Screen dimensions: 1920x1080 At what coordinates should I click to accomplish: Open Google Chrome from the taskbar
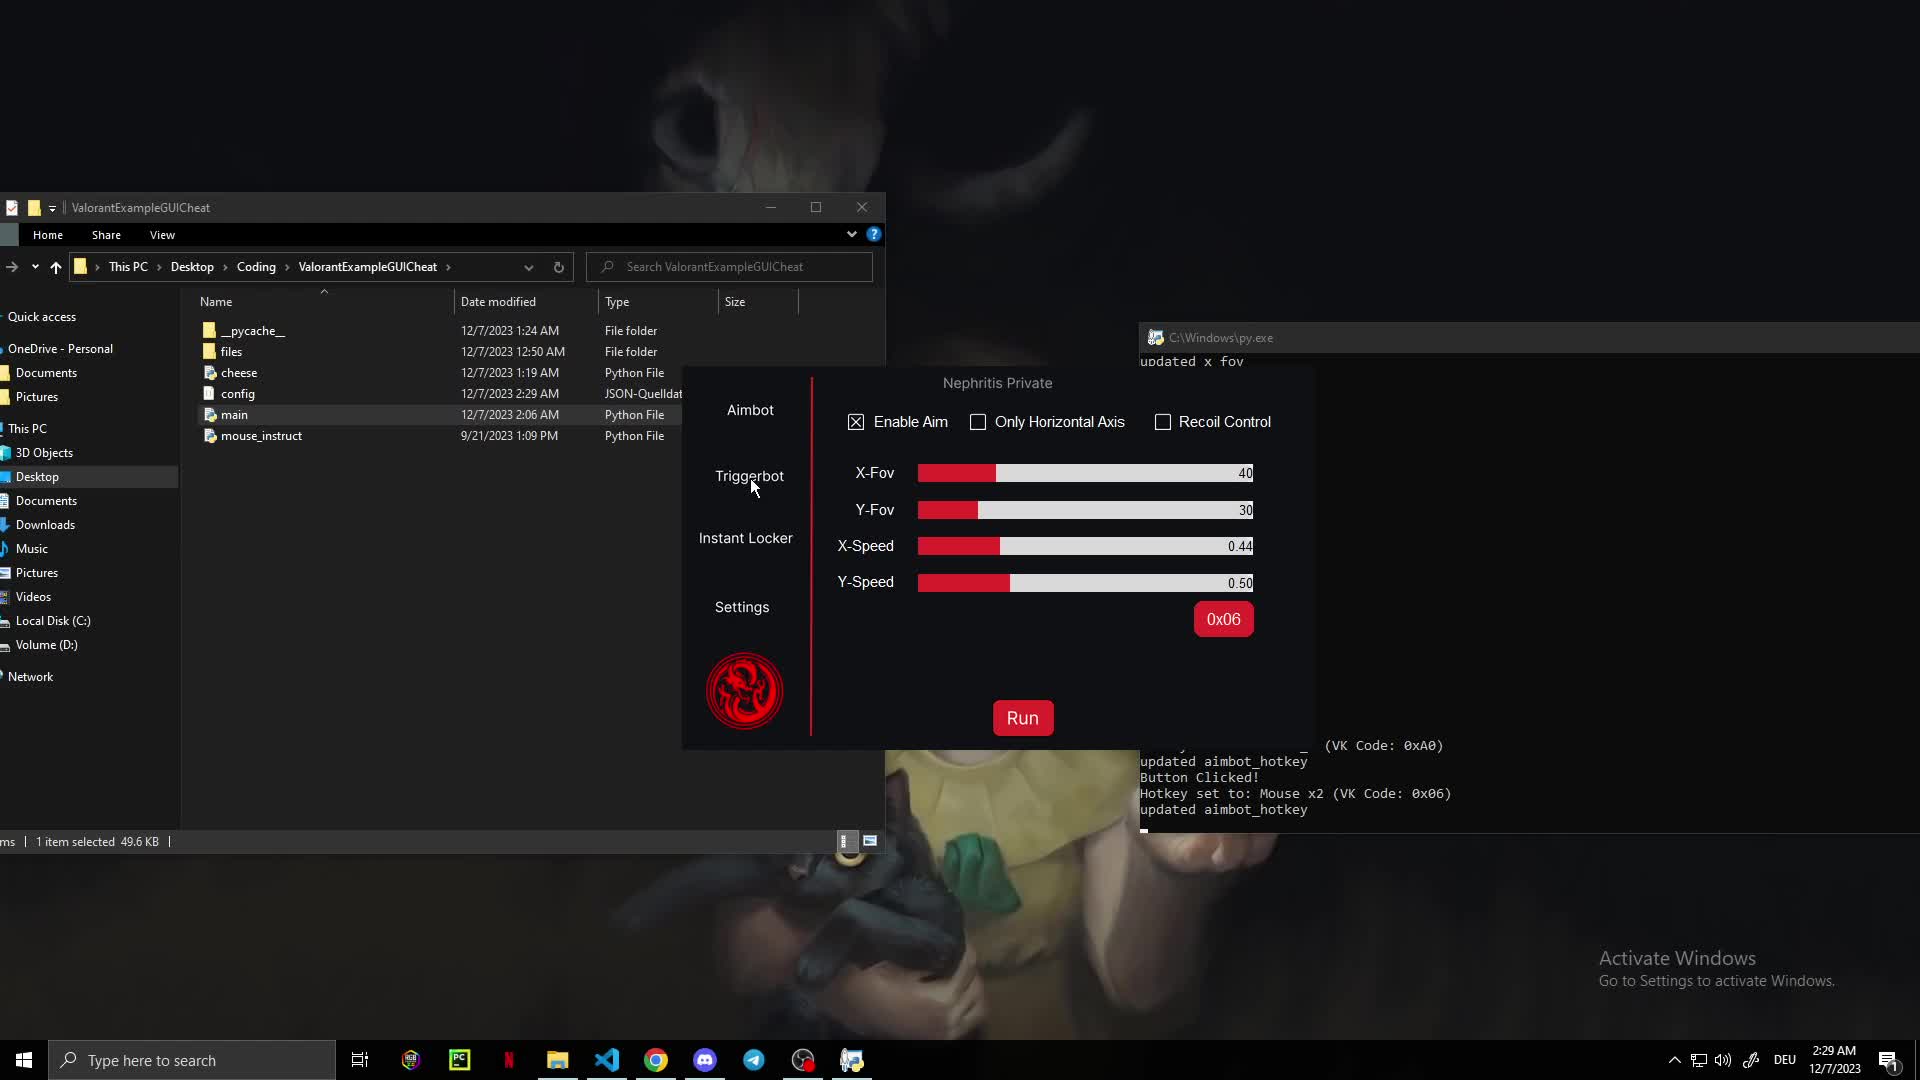click(x=656, y=1059)
